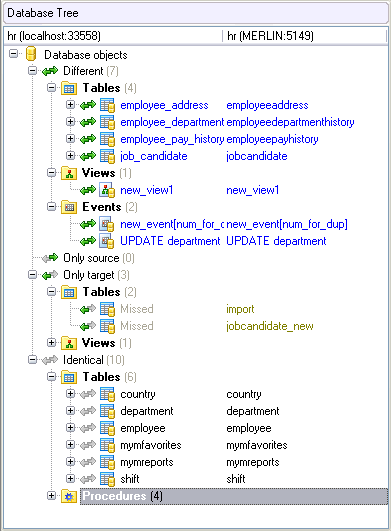
Task: Collapse the Database objects root node
Action: click(14, 54)
